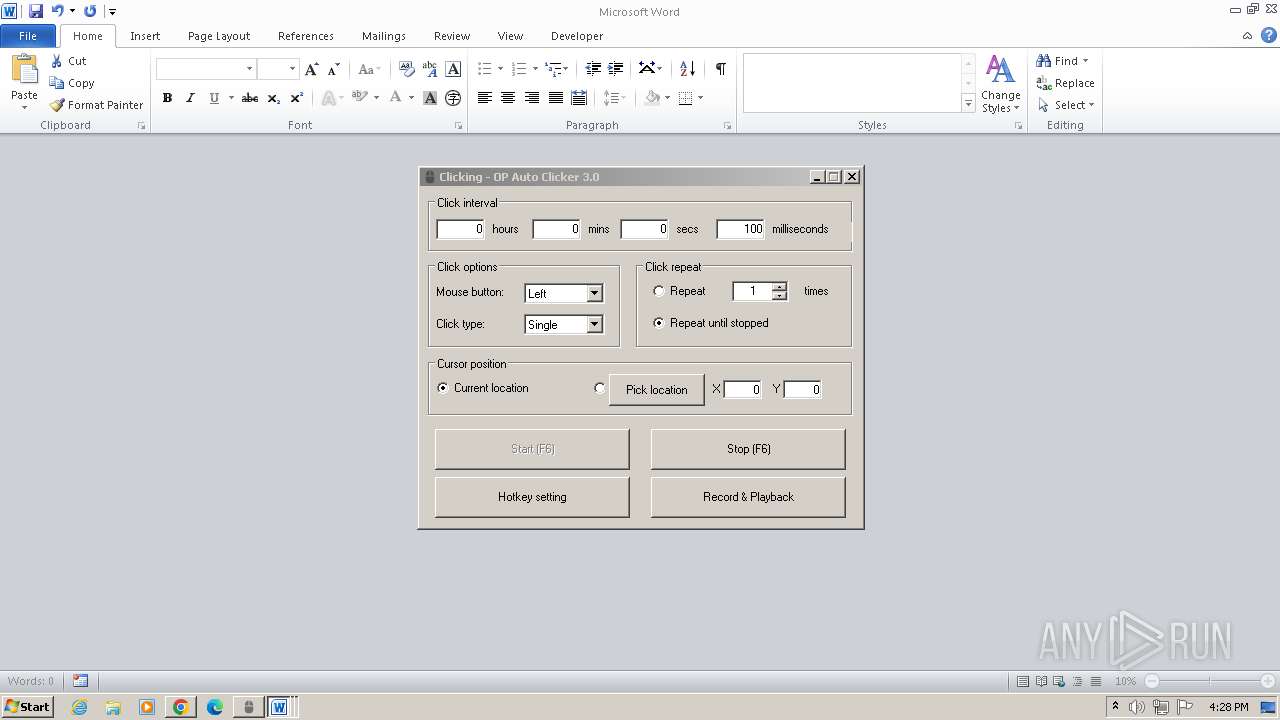This screenshot has width=1280, height=720.
Task: Click the Redo icon in Word's title bar
Action: 90,11
